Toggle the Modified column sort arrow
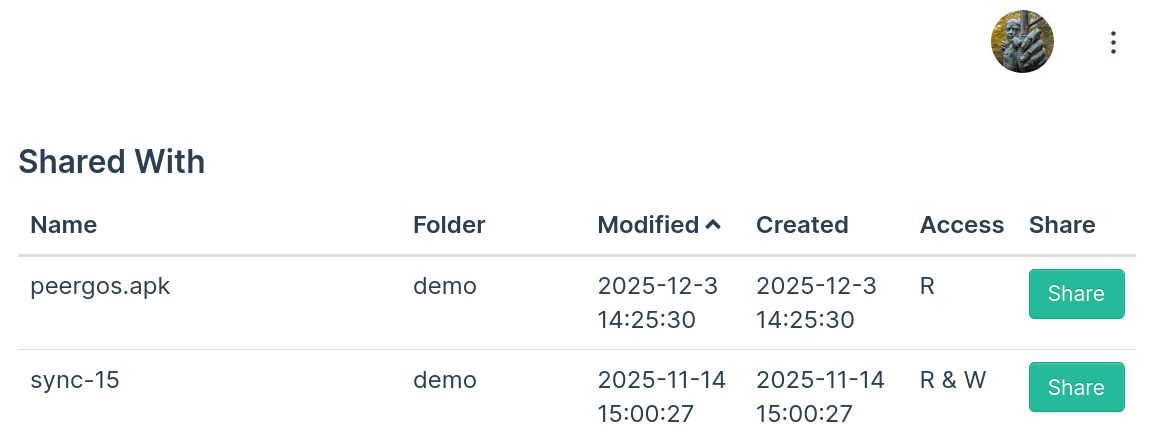Viewport: 1149px width, 429px height. [713, 225]
